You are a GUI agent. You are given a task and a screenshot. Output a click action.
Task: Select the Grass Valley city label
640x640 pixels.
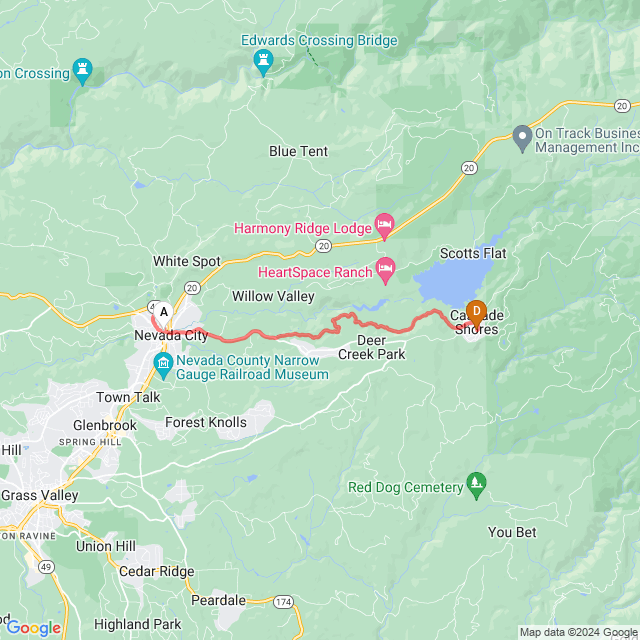coord(40,496)
